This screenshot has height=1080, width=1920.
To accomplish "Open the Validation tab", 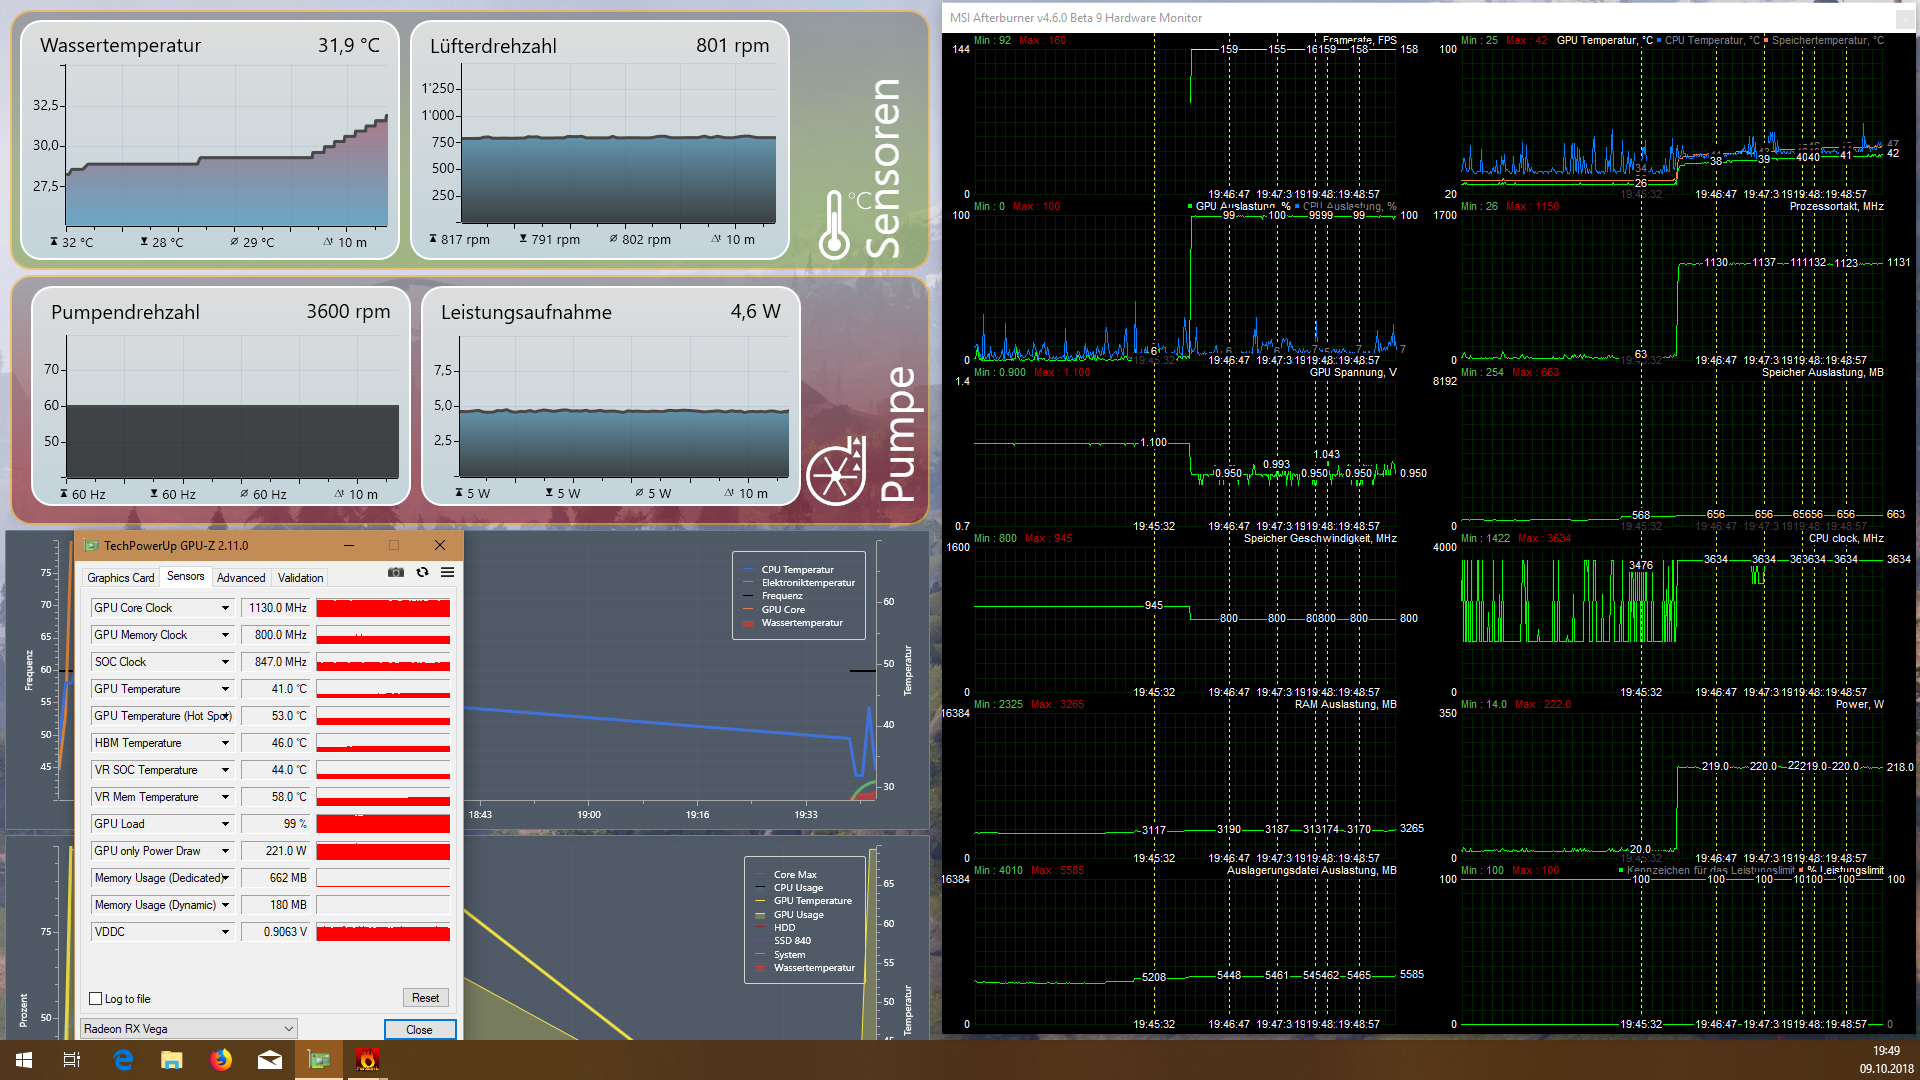I will [300, 578].
